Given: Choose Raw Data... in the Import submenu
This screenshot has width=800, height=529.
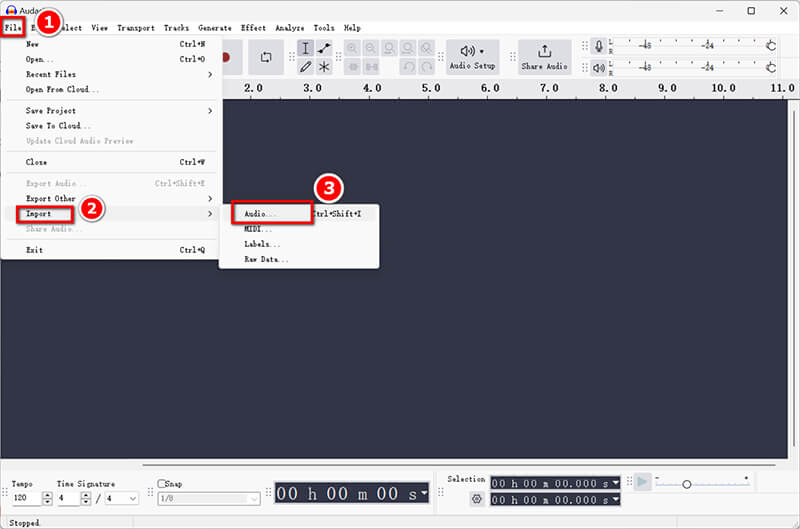Looking at the screenshot, I should (299, 259).
